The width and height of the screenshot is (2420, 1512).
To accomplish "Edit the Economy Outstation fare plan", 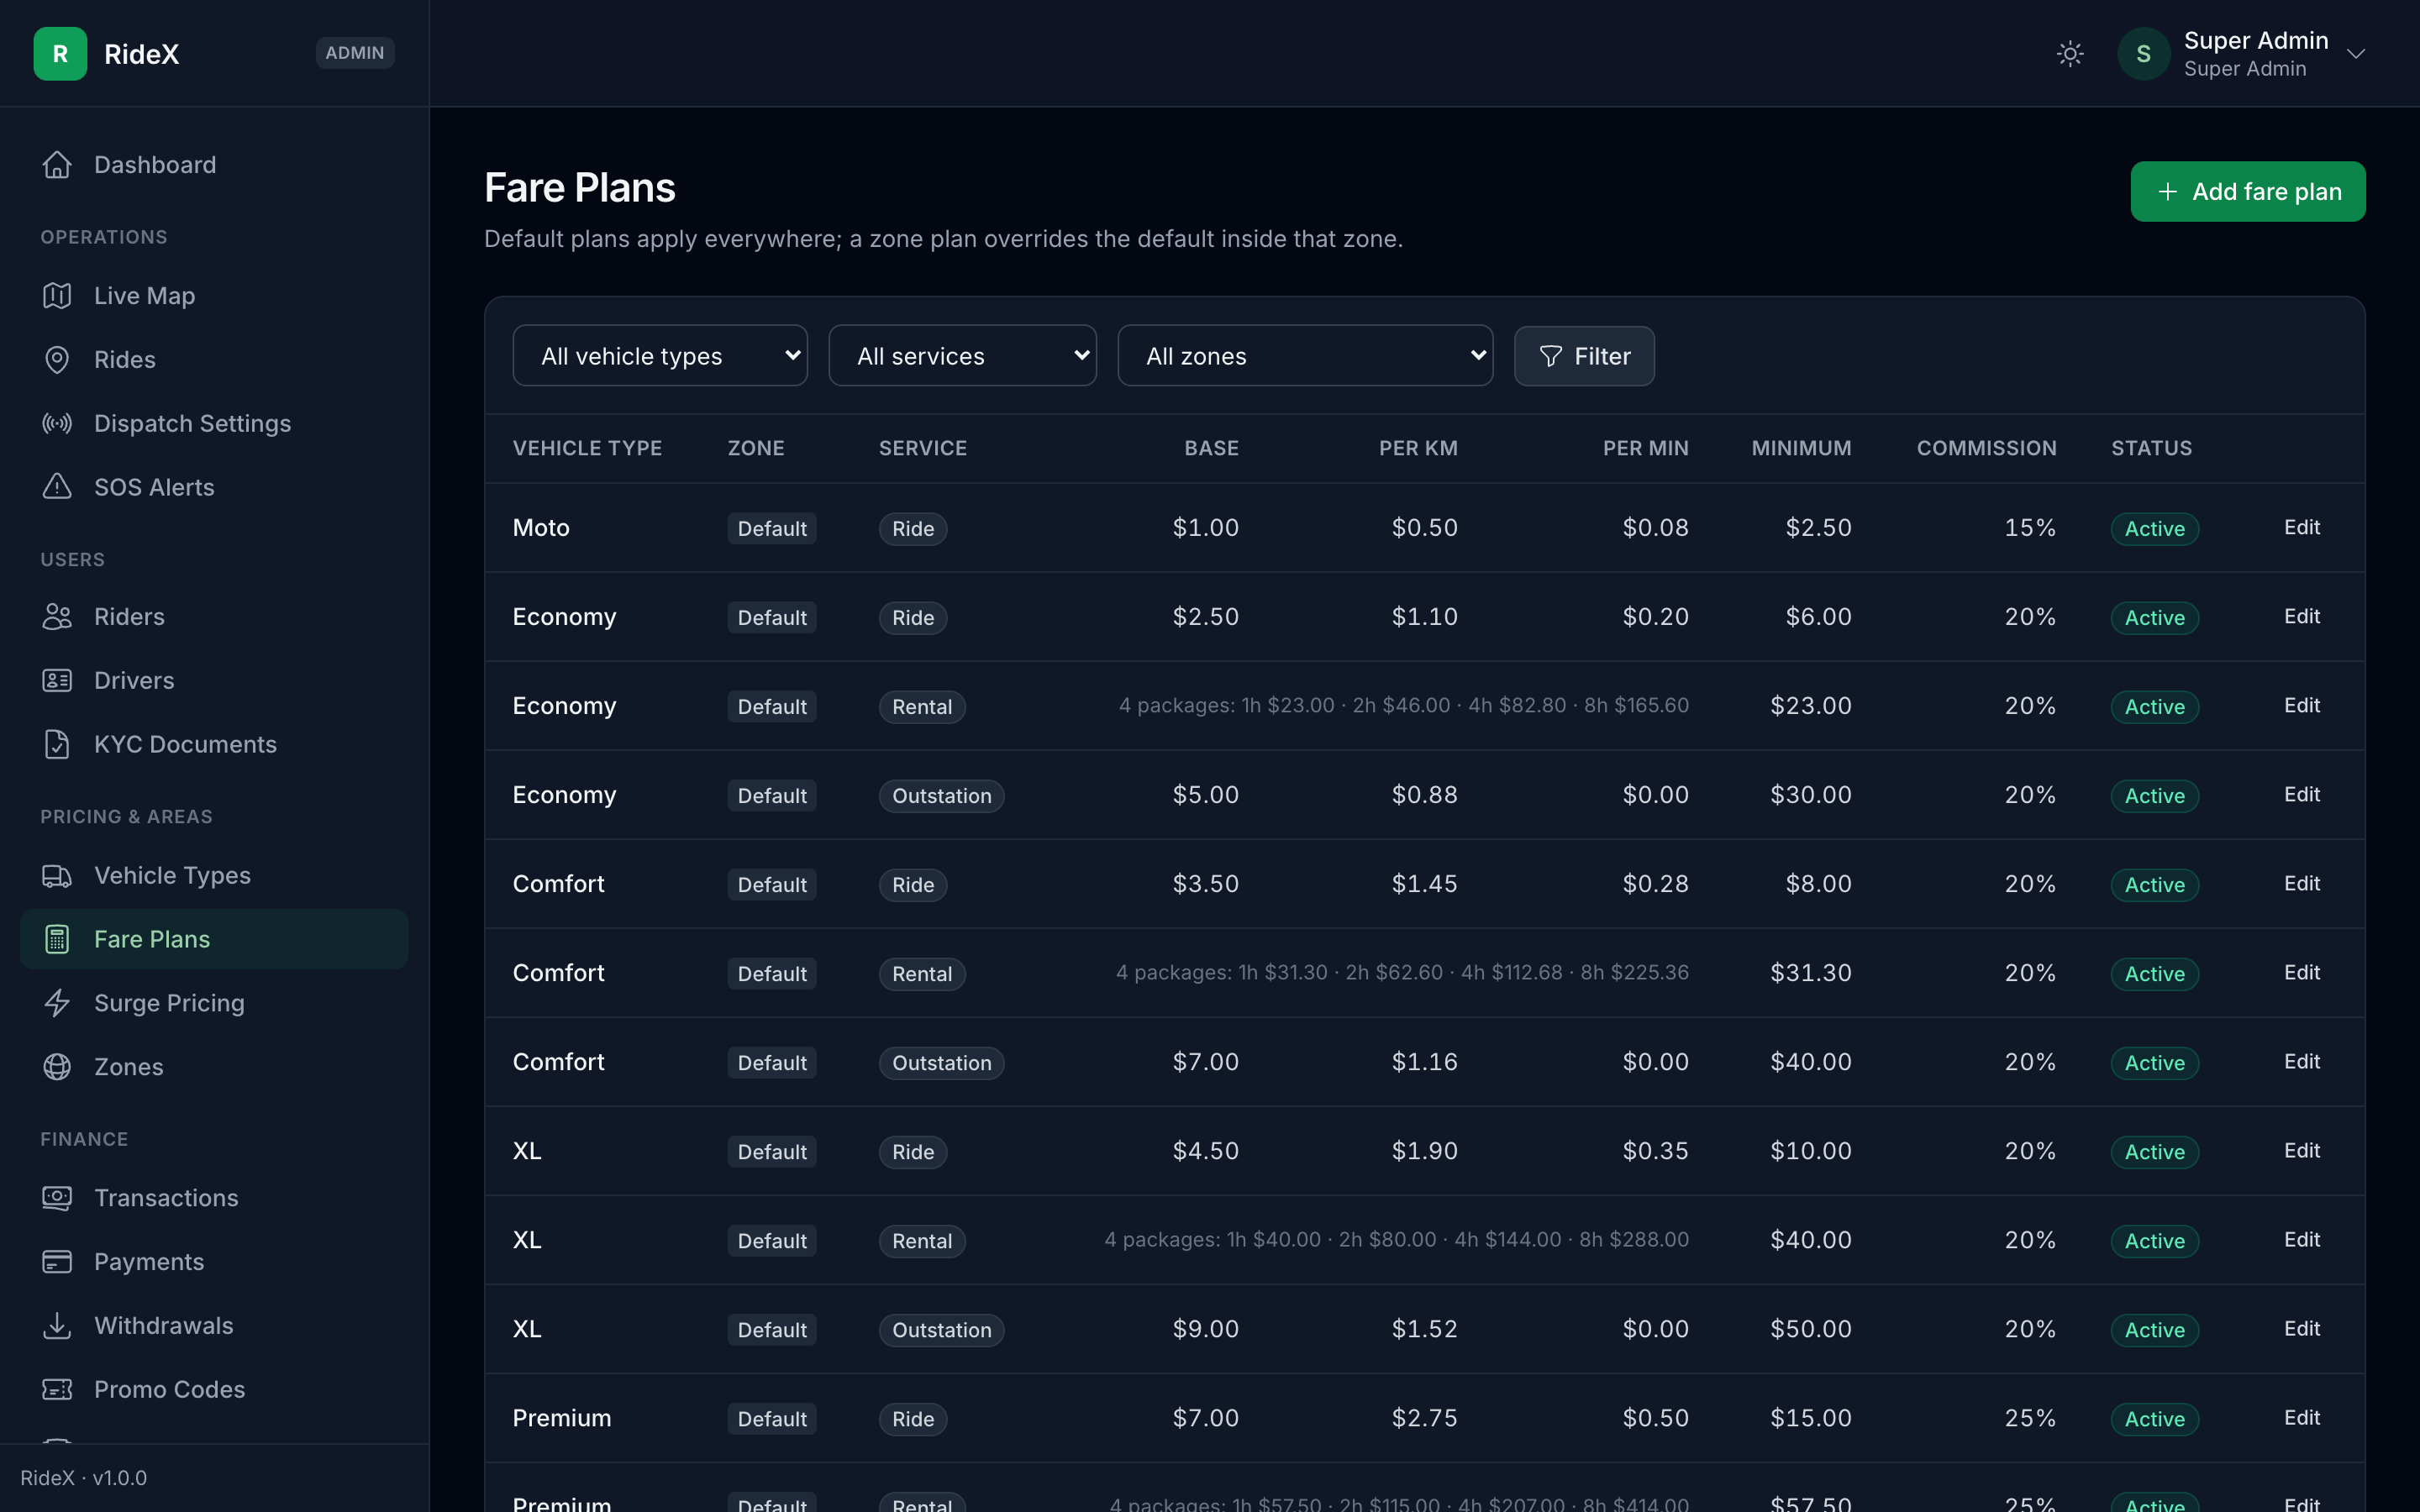I will point(2302,795).
